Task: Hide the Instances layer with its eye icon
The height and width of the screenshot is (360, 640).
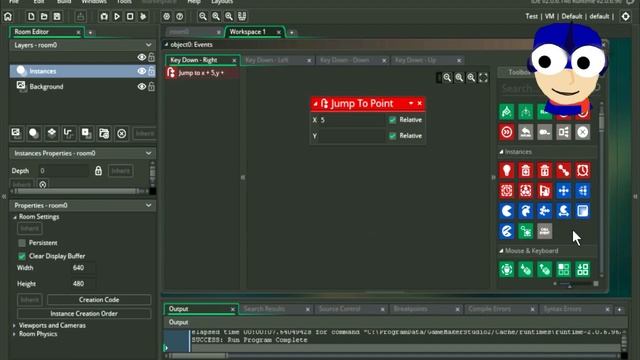Action: tap(142, 71)
